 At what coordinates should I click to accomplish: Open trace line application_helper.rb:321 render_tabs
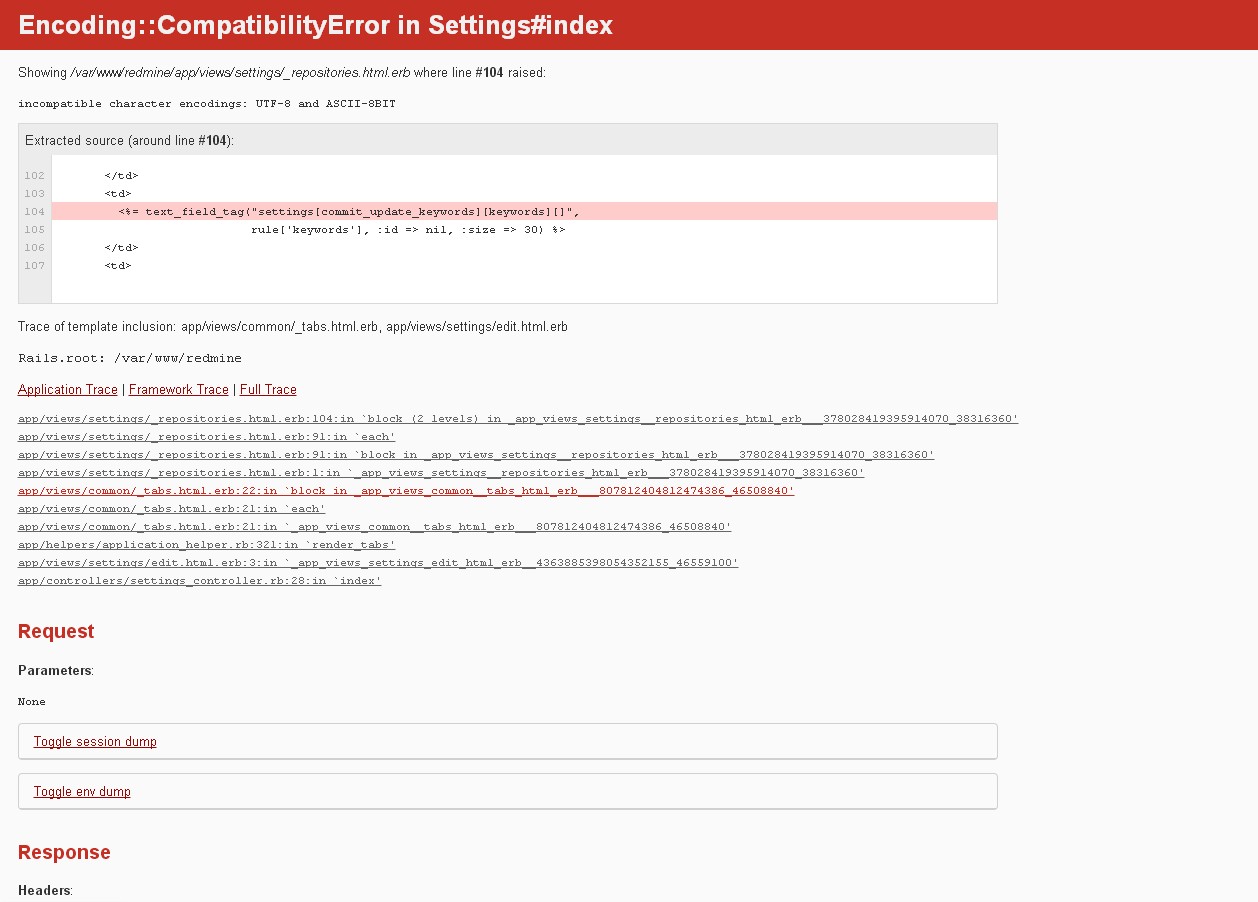[x=207, y=545]
